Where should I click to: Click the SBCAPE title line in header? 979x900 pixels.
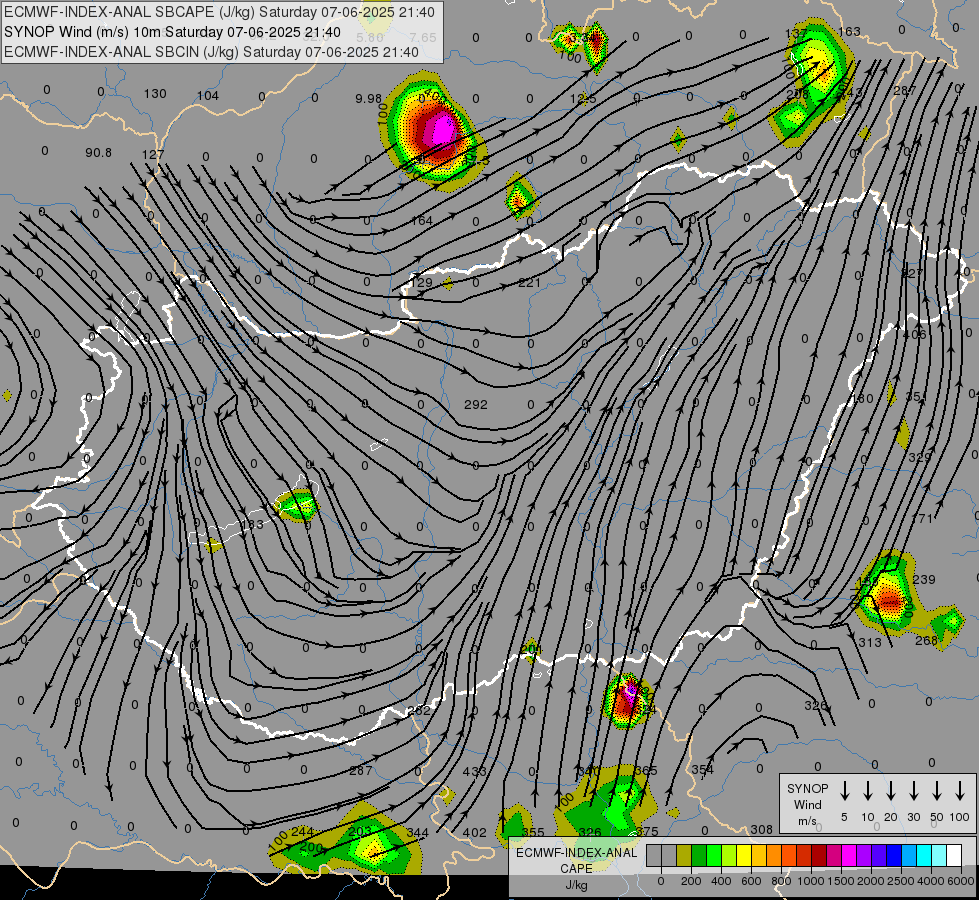(x=221, y=12)
